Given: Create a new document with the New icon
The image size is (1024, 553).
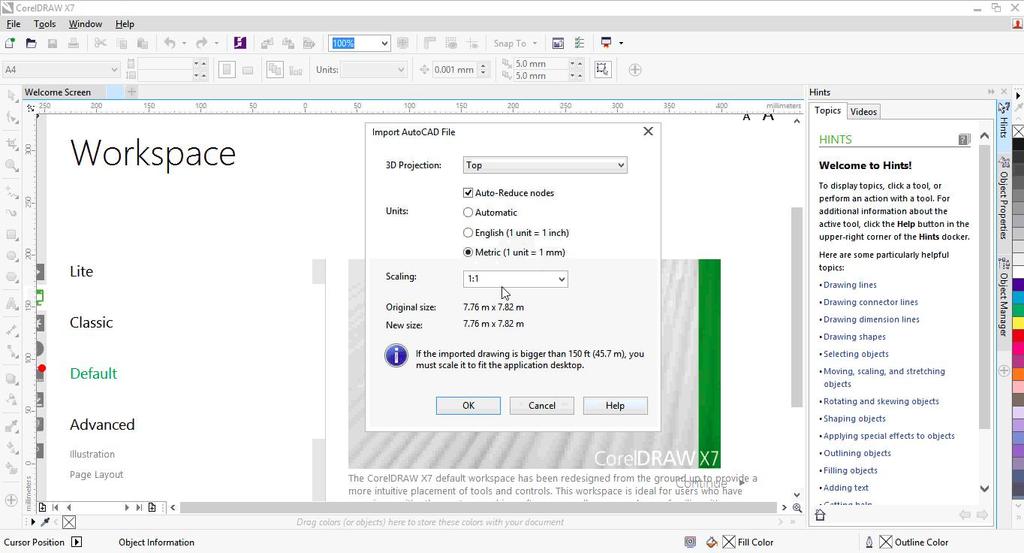Looking at the screenshot, I should [x=10, y=43].
